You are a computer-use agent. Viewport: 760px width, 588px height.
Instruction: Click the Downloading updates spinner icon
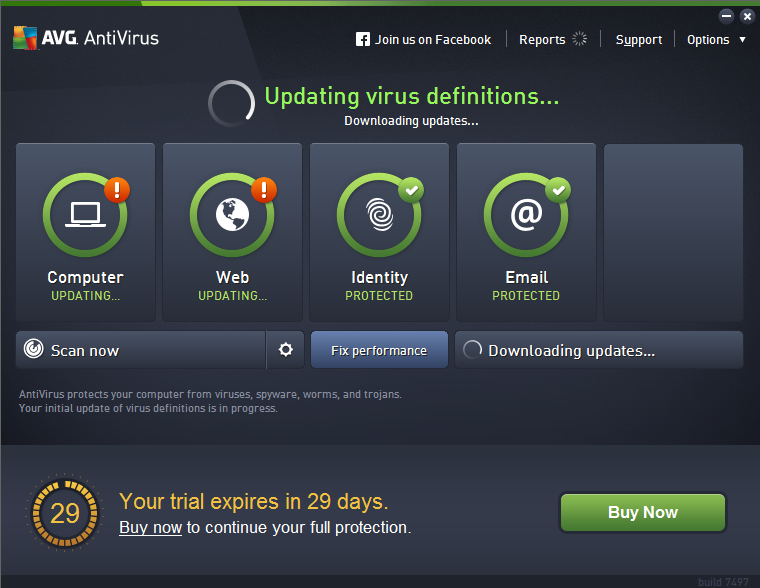pos(472,350)
